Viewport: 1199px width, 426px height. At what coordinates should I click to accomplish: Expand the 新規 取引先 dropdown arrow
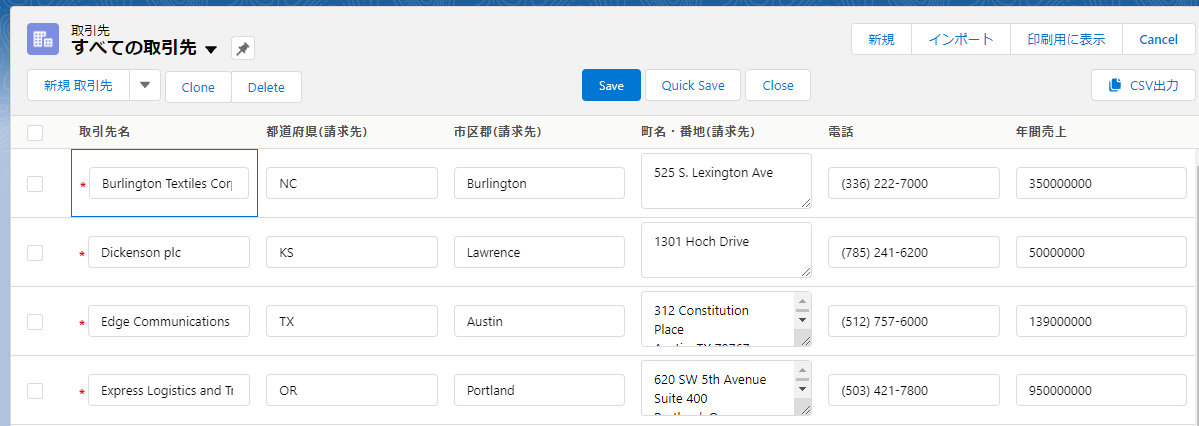click(145, 86)
